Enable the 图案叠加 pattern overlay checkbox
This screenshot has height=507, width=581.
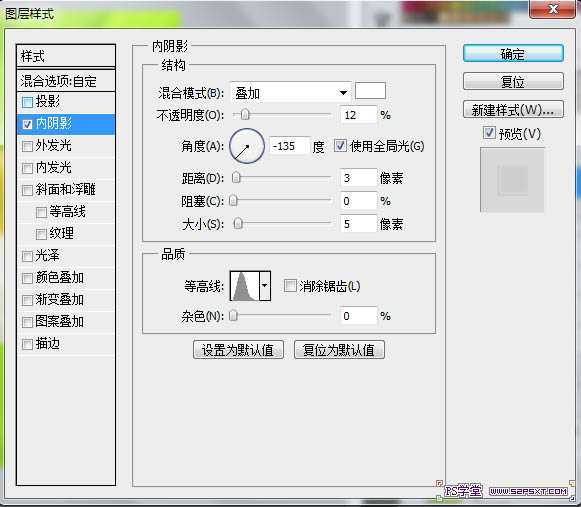click(x=27, y=322)
